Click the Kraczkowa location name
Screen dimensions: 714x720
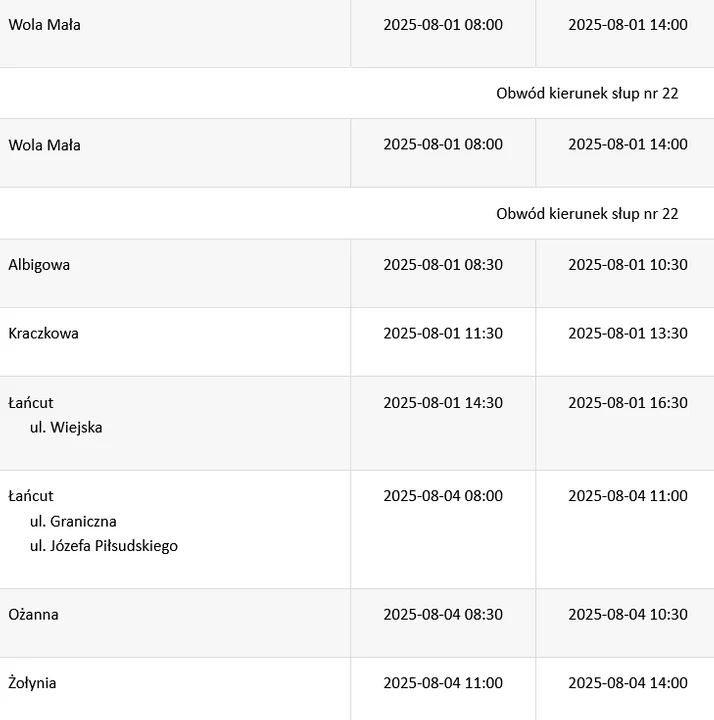tap(44, 333)
